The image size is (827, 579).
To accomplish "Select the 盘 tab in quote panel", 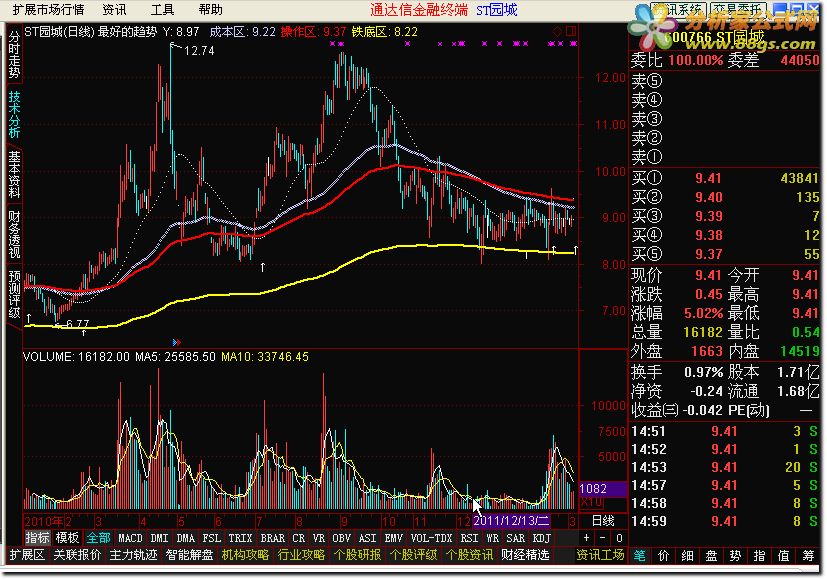I will [x=711, y=555].
